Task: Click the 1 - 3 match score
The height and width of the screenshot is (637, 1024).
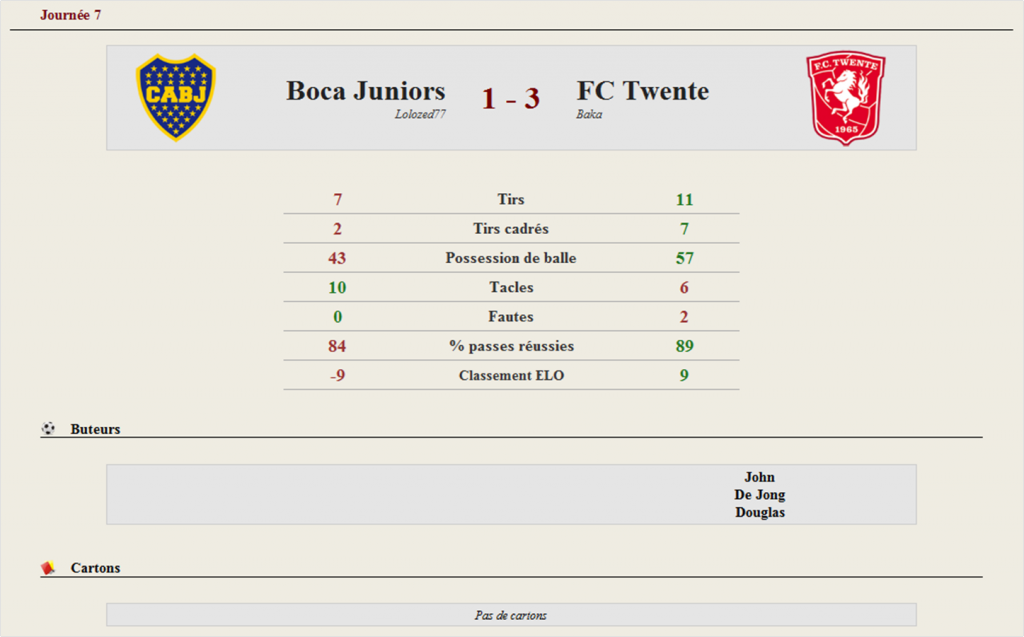Action: 511,99
